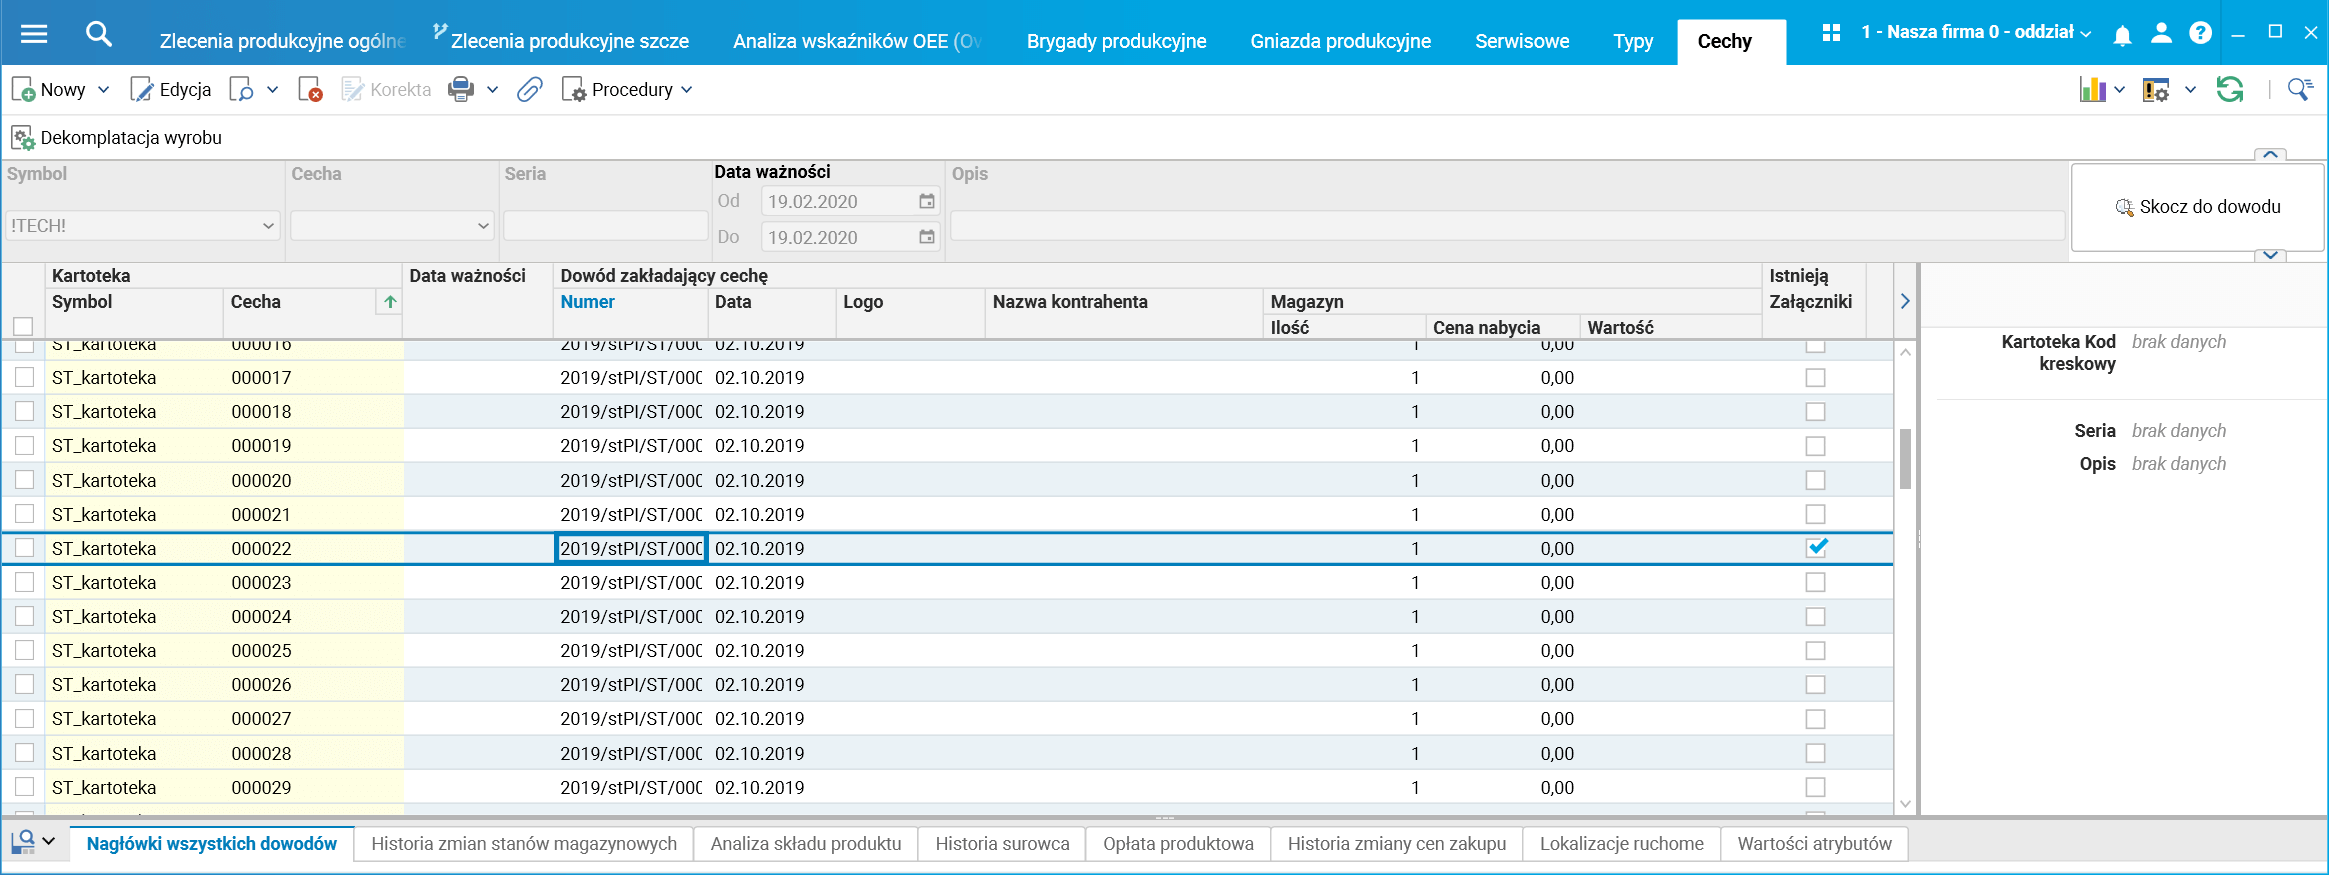Toggle the select-all checkbox in table header

[23, 326]
